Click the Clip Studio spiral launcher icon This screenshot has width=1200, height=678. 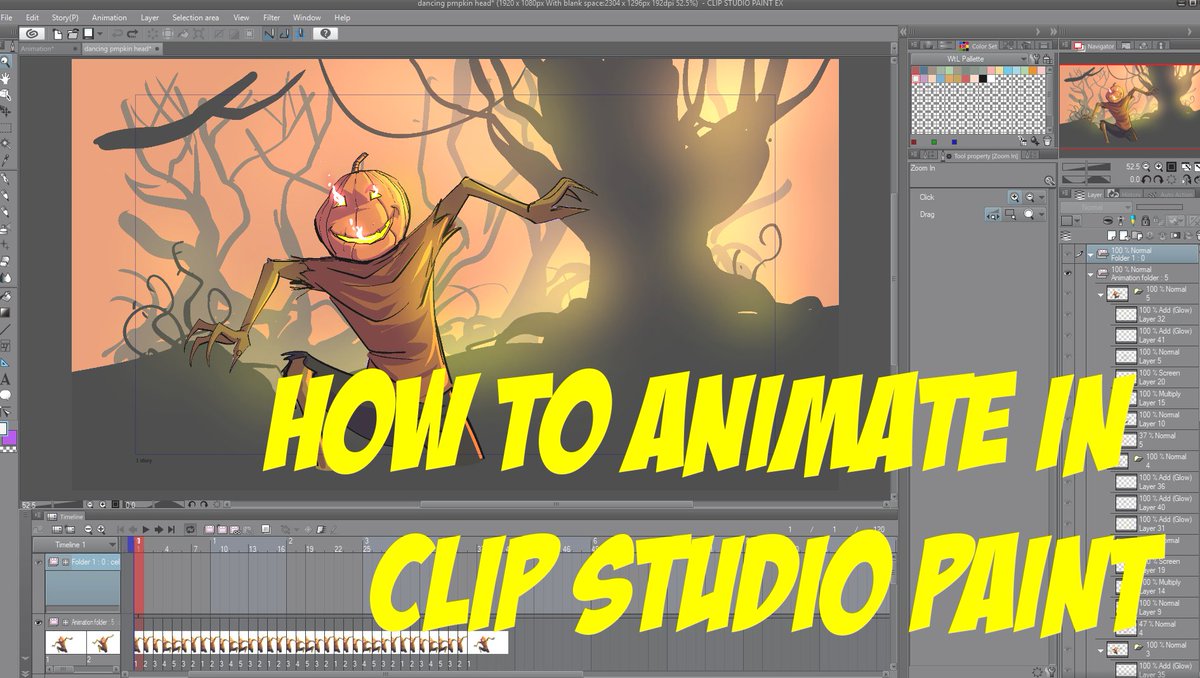tap(32, 33)
